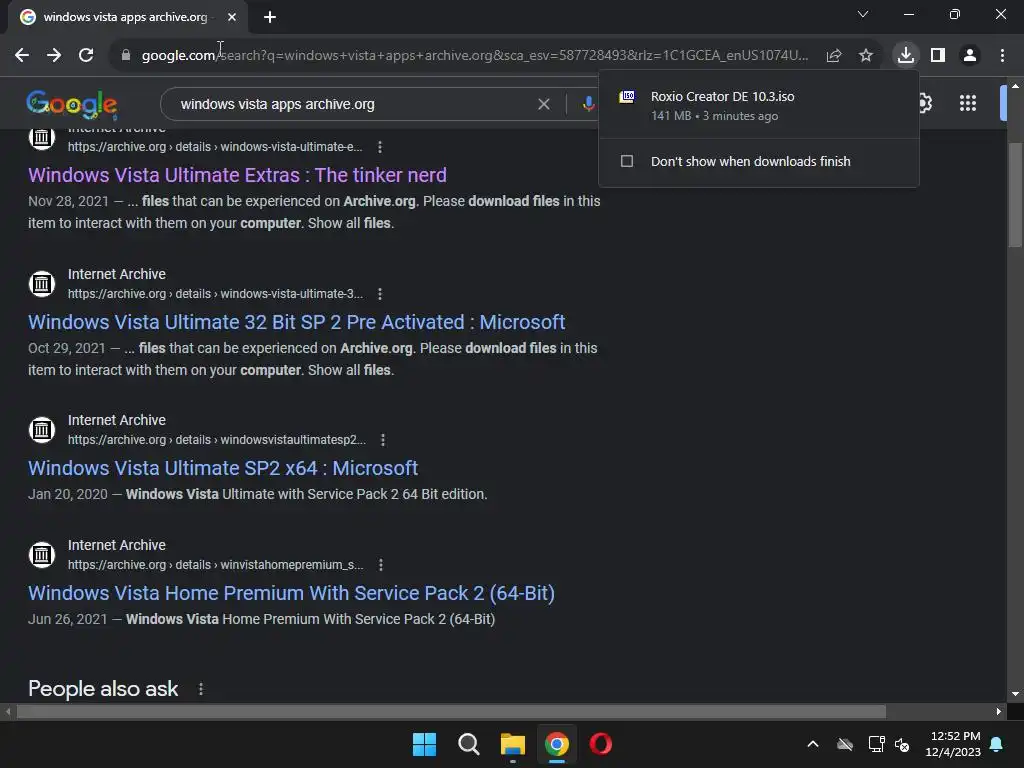Open the tab search dropdown arrow
Screen dimensions: 1024x768
863,14
